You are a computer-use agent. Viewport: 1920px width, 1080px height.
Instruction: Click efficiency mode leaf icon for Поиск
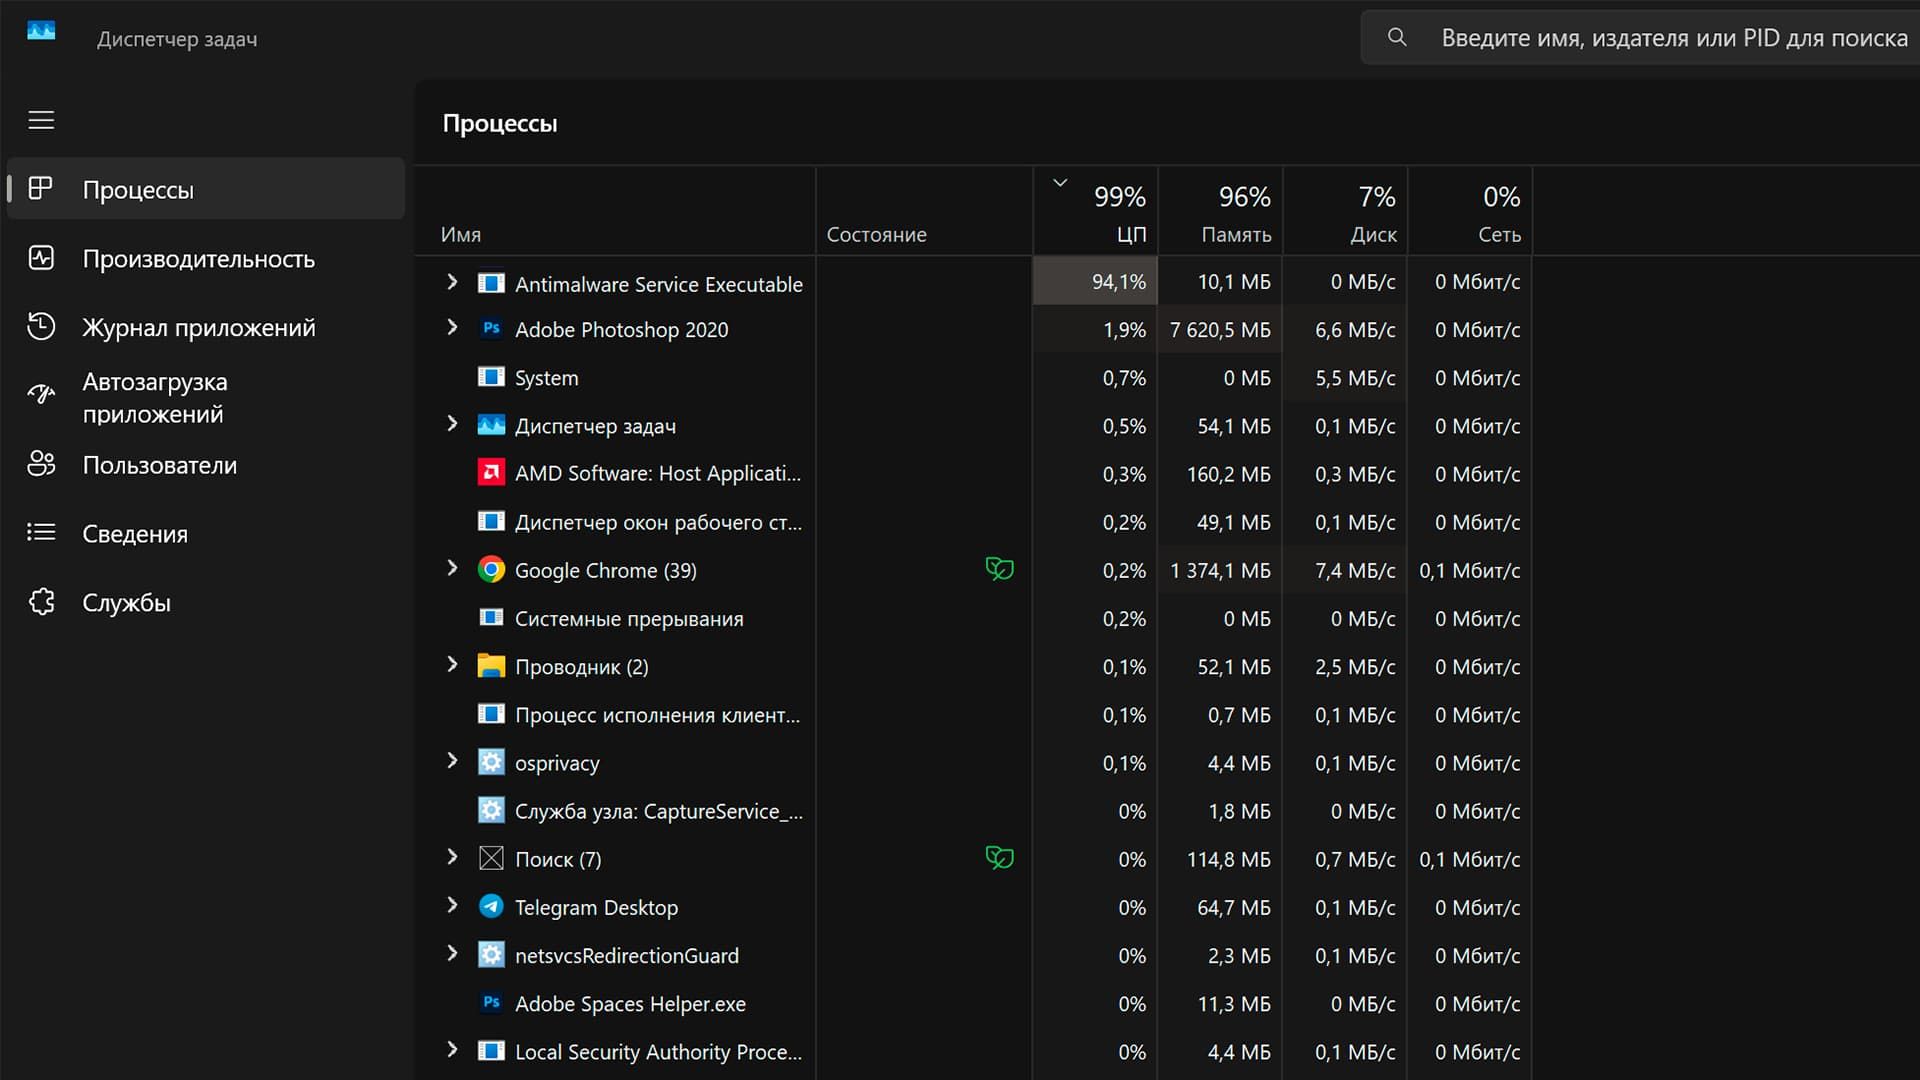(999, 858)
